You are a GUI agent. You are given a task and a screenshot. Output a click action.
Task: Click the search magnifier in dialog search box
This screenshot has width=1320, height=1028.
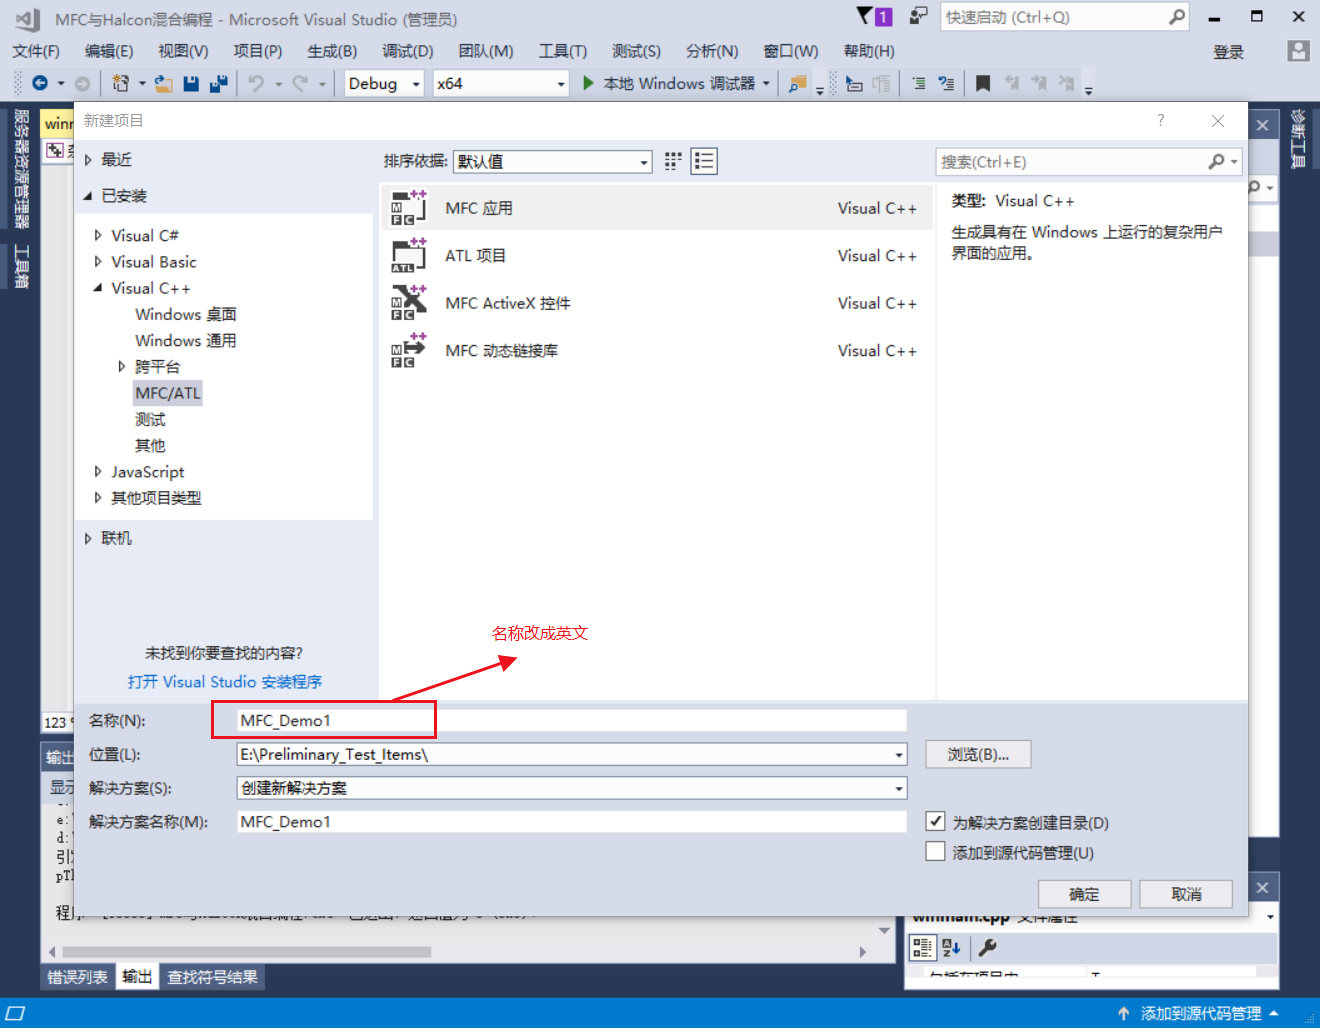[1216, 161]
